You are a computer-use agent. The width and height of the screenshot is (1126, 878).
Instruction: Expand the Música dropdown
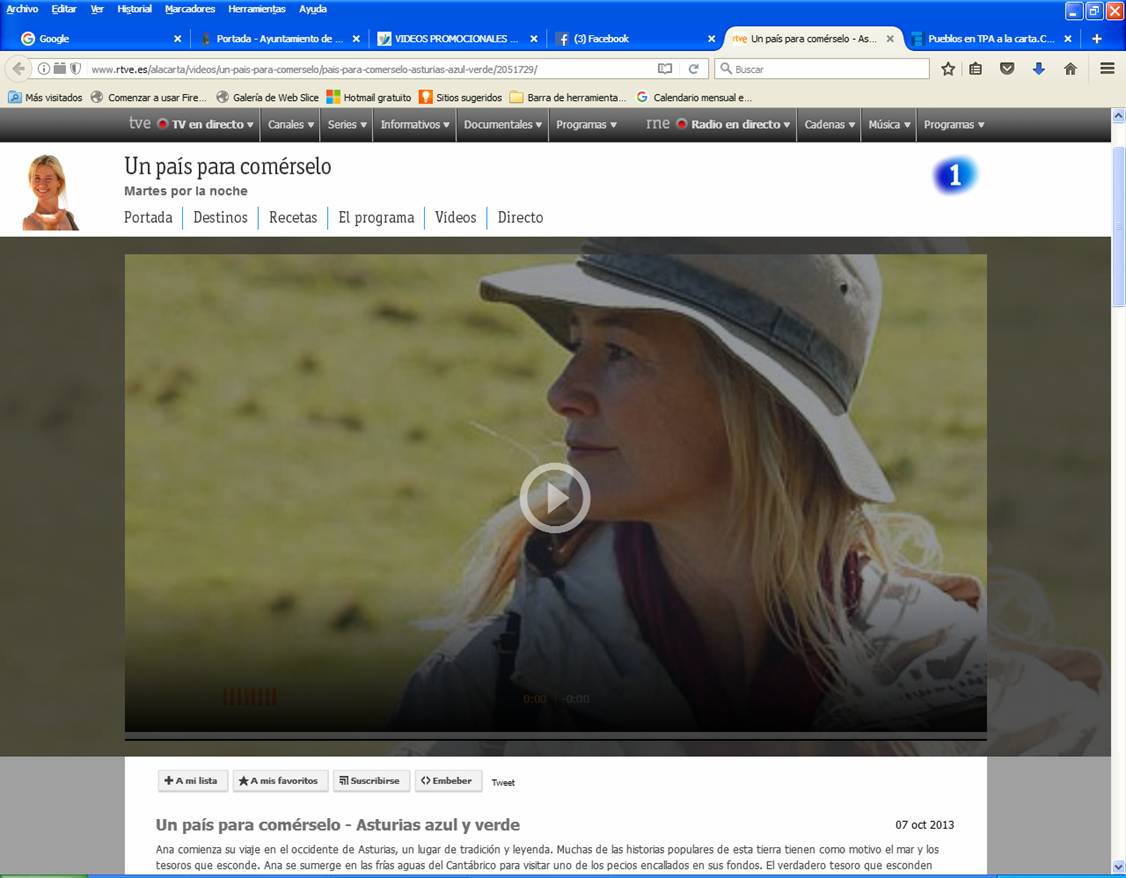[889, 124]
